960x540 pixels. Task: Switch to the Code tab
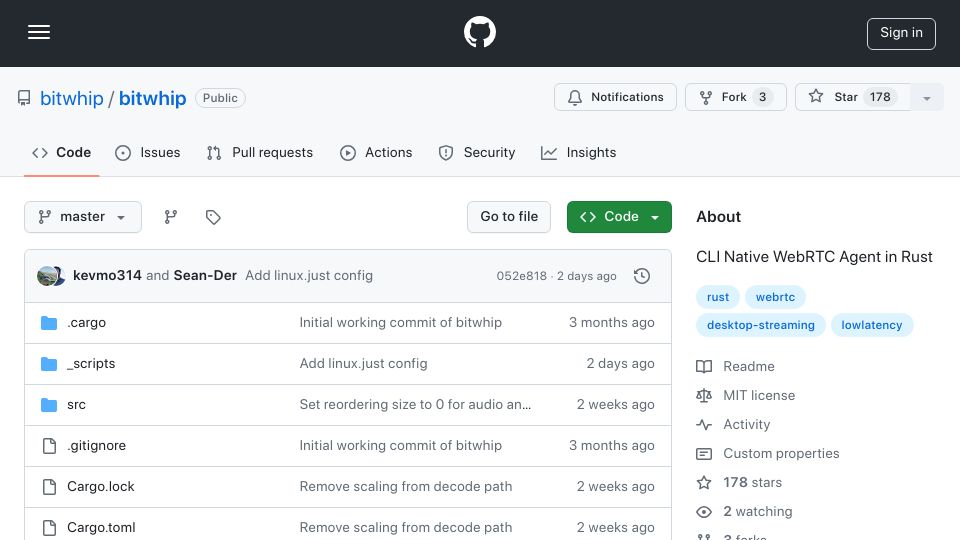click(61, 152)
